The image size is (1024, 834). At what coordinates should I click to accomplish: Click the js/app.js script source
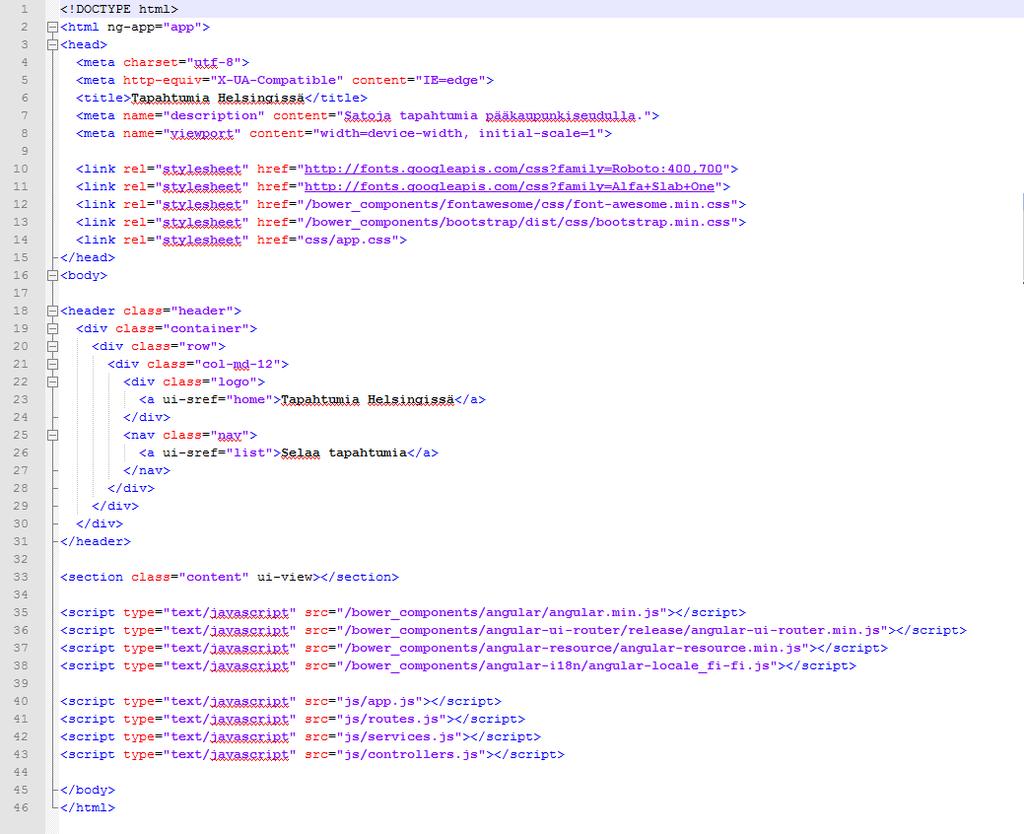pyautogui.click(x=379, y=701)
